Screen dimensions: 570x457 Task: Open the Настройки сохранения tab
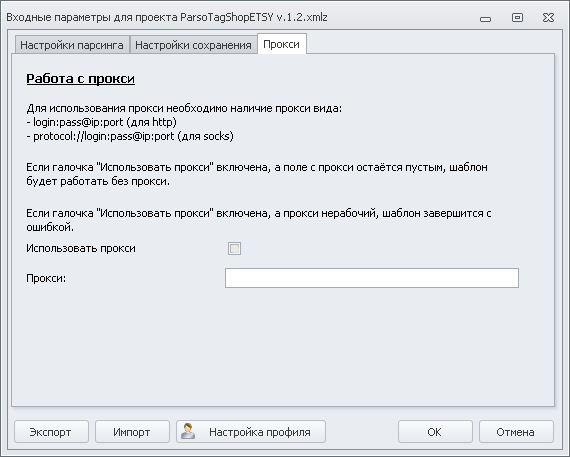193,45
